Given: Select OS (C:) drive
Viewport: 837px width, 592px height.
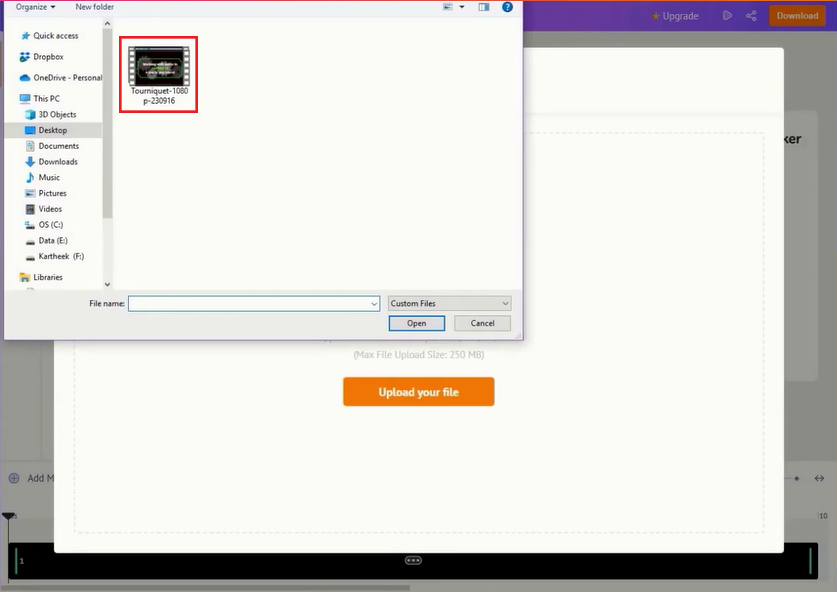Looking at the screenshot, I should 51,225.
